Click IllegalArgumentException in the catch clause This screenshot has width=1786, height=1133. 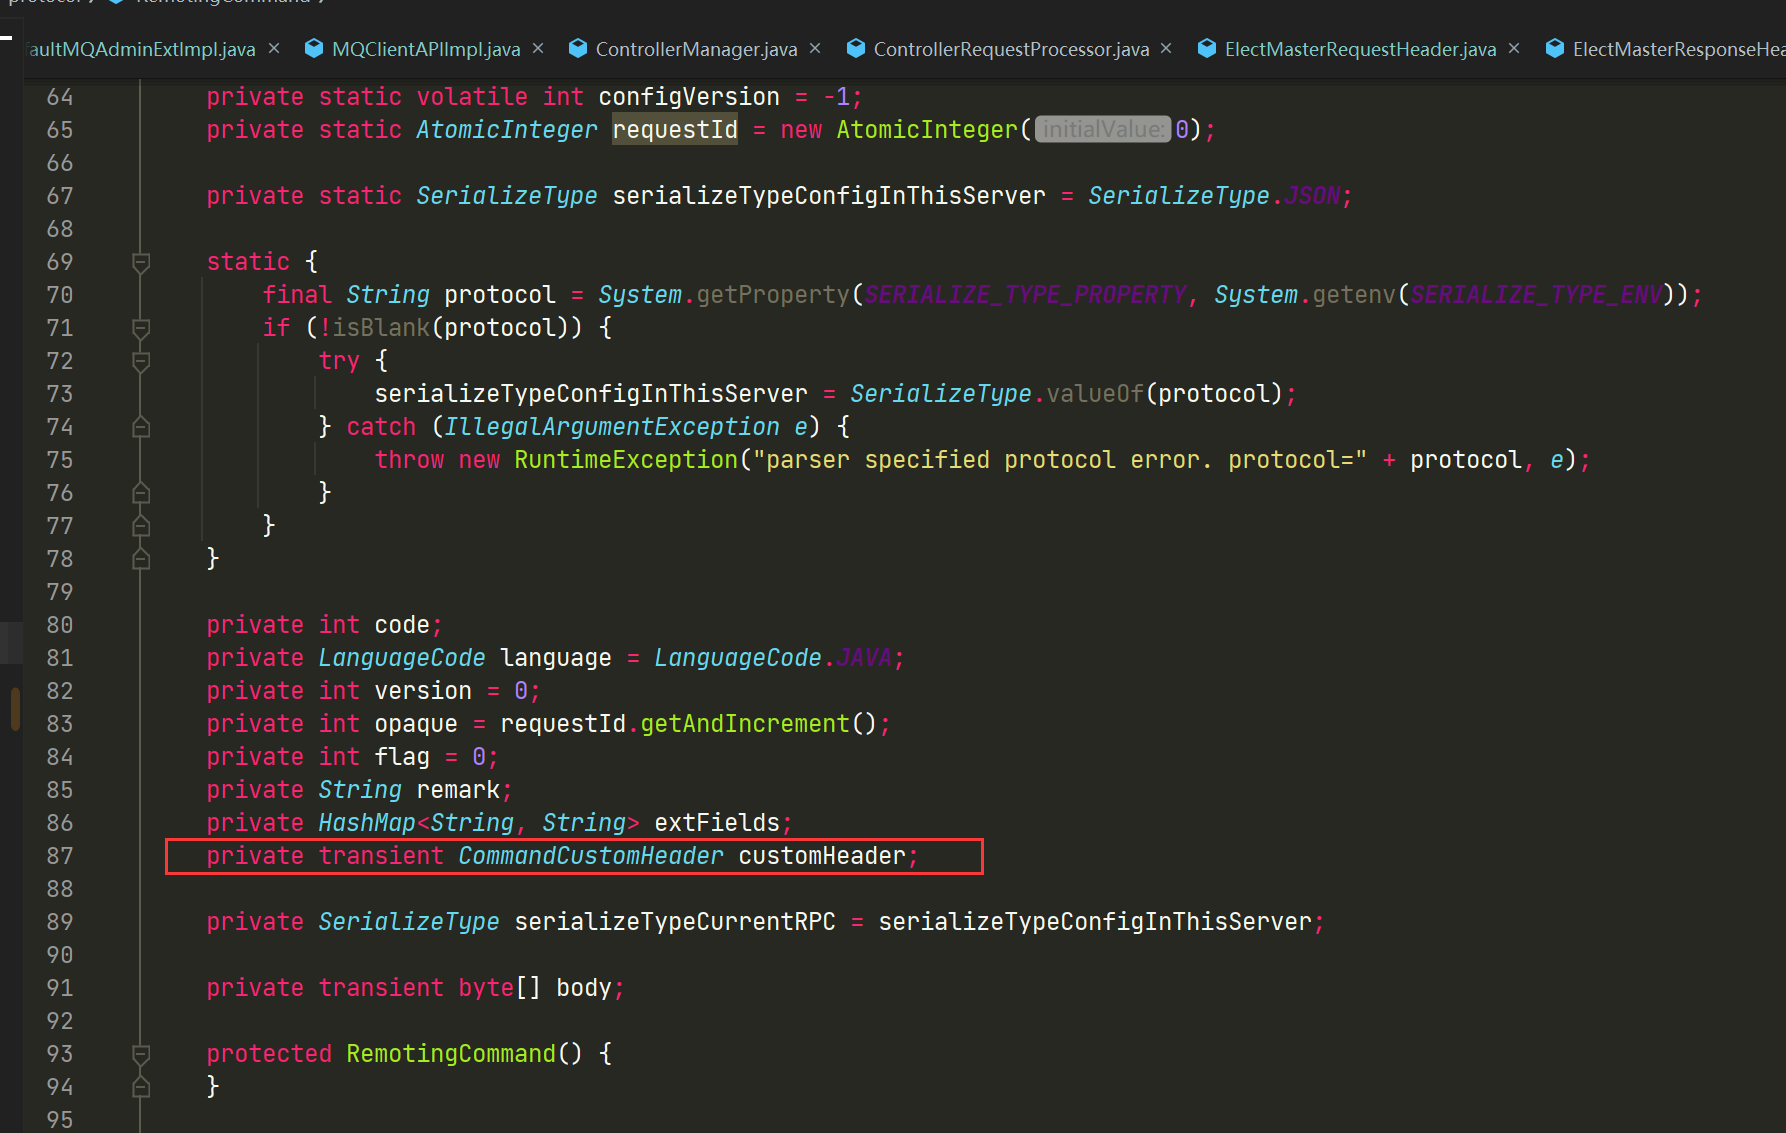click(611, 427)
